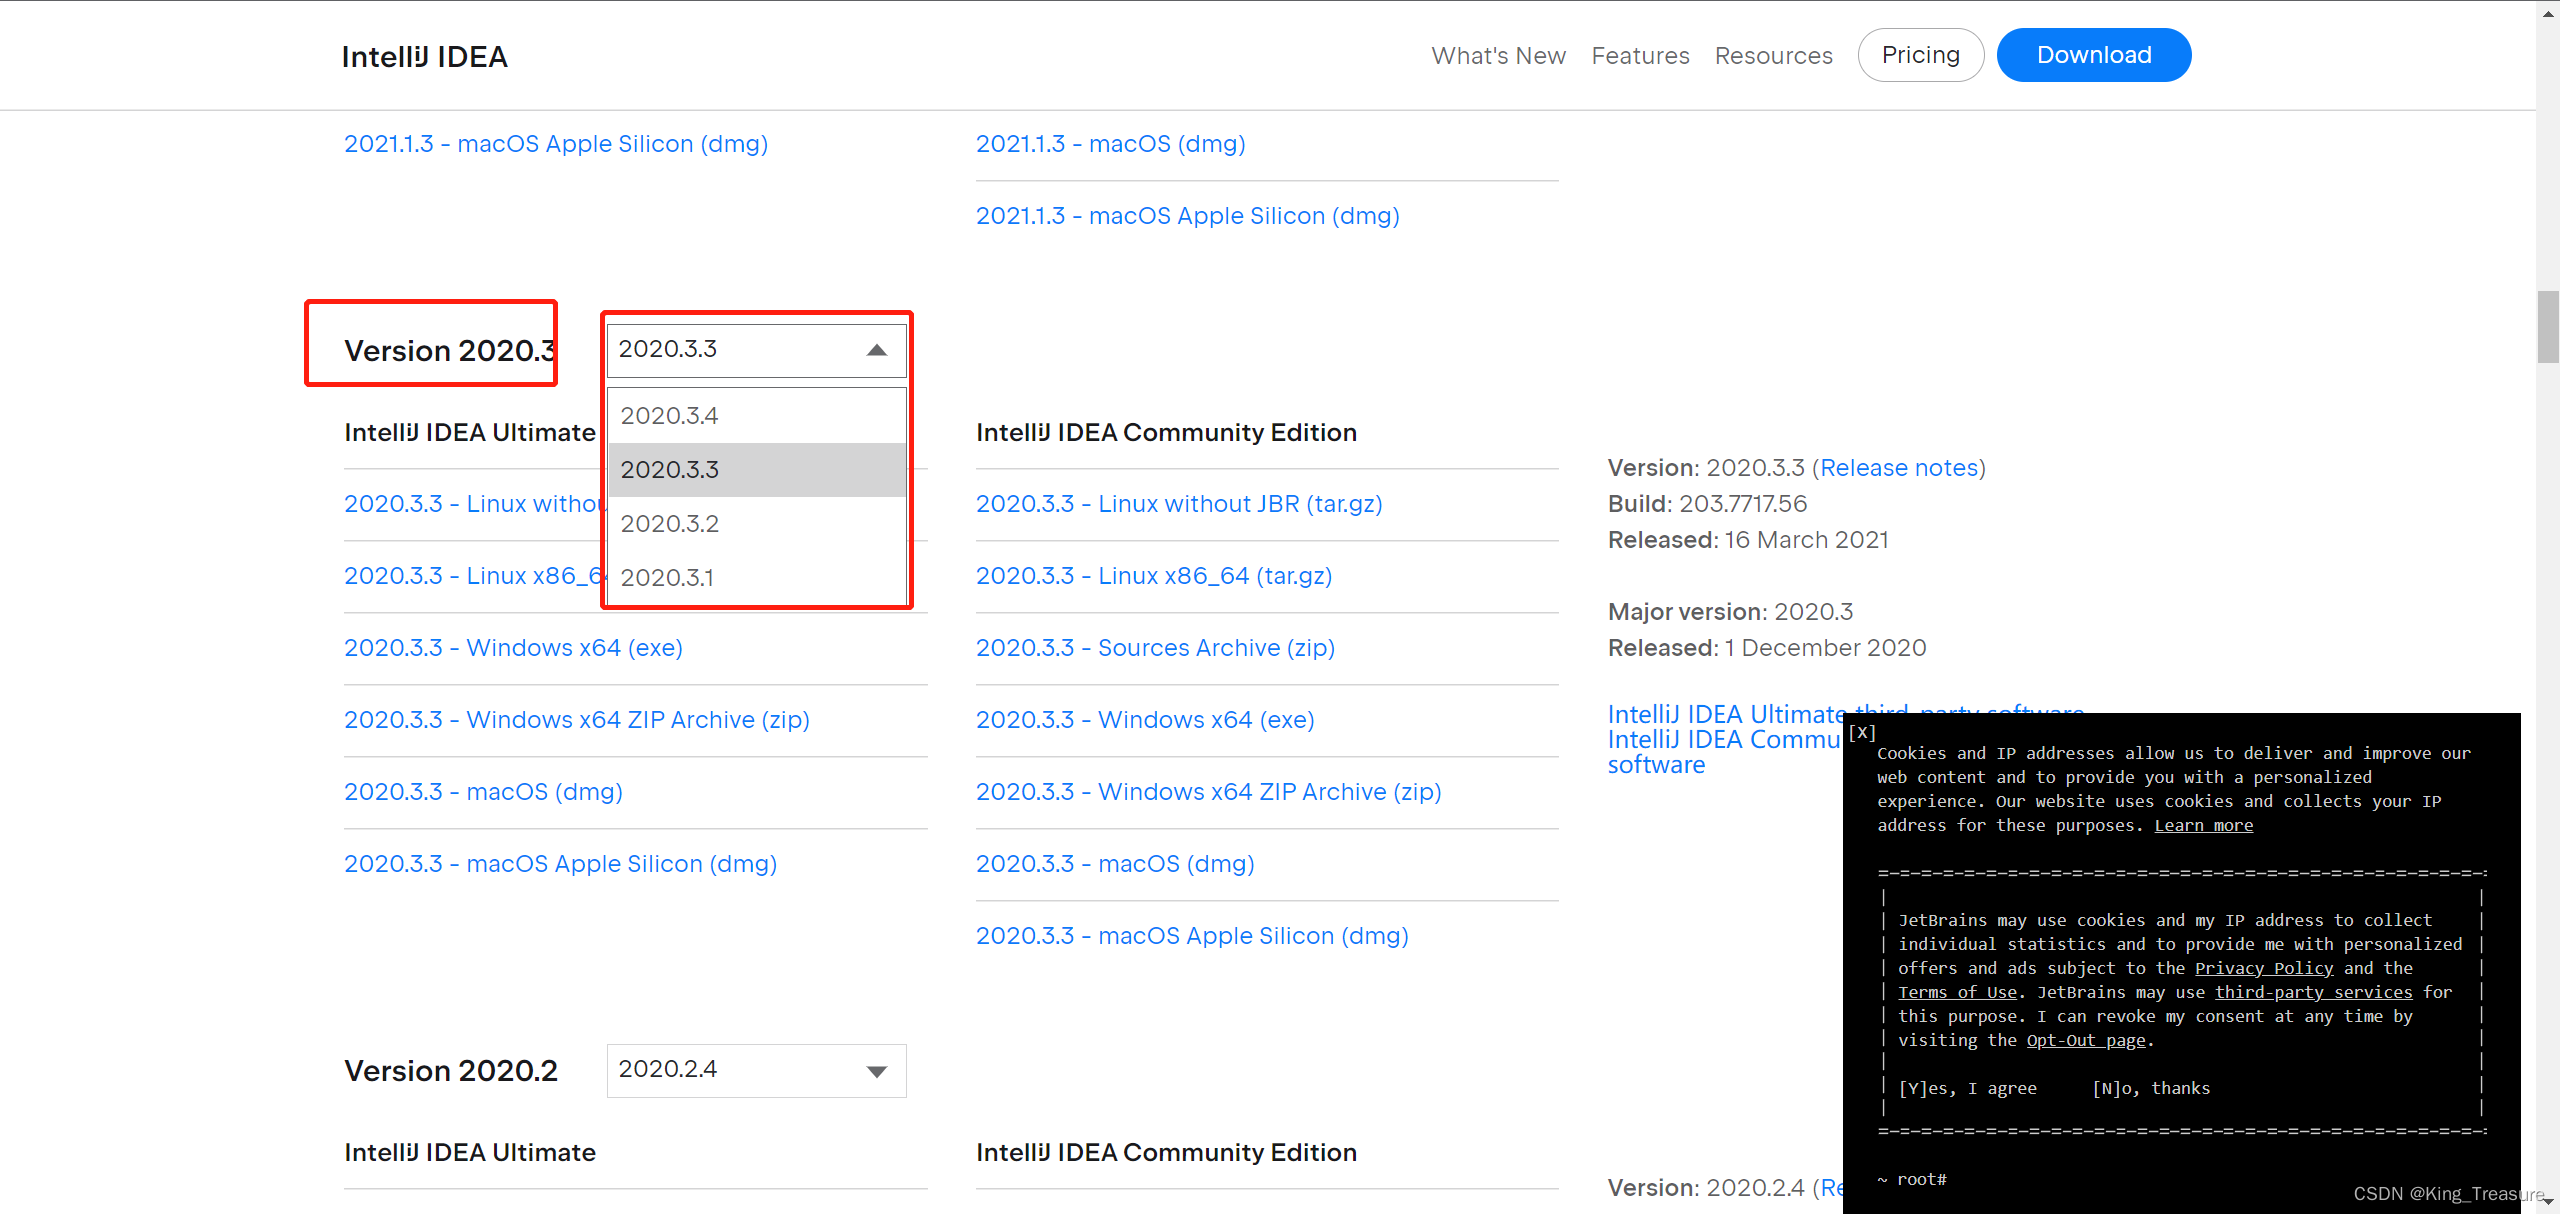Open the third-party services link
The height and width of the screenshot is (1214, 2560).
point(2313,992)
